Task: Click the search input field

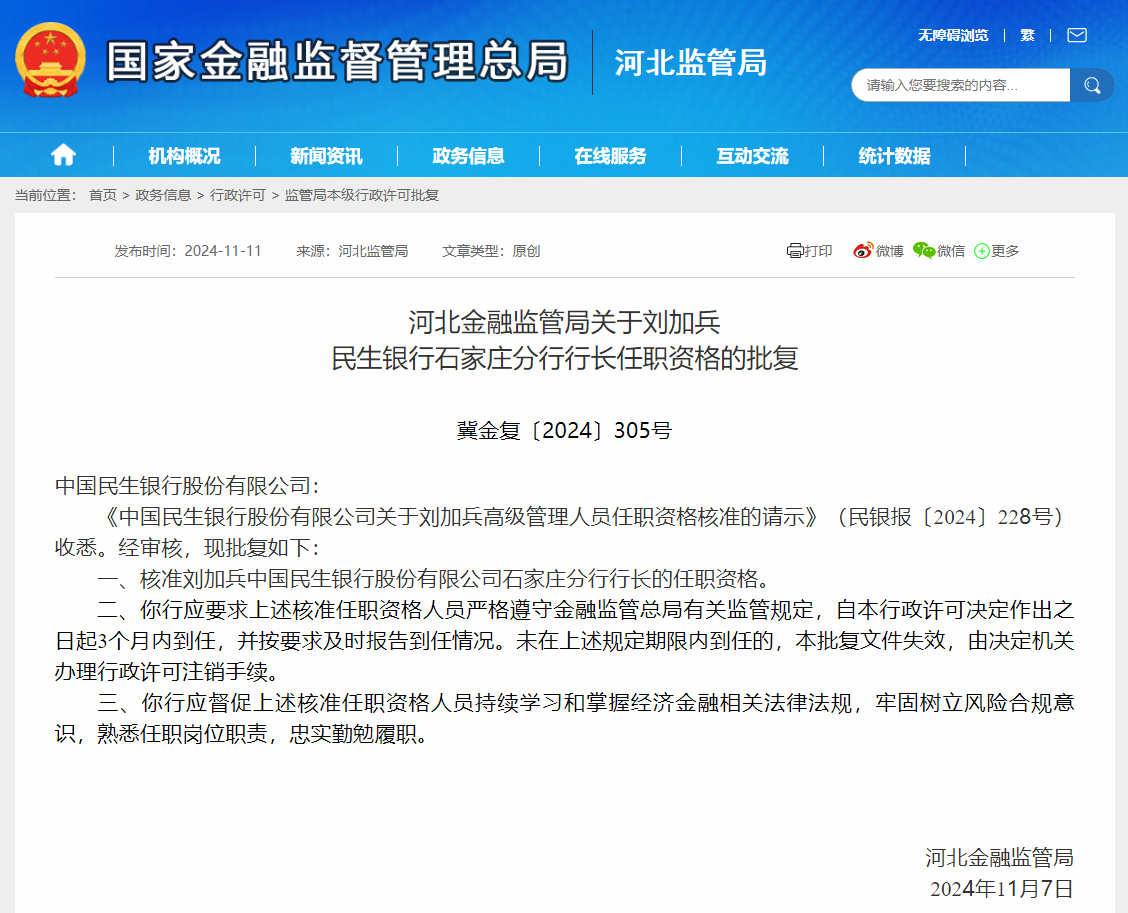Action: [x=960, y=86]
